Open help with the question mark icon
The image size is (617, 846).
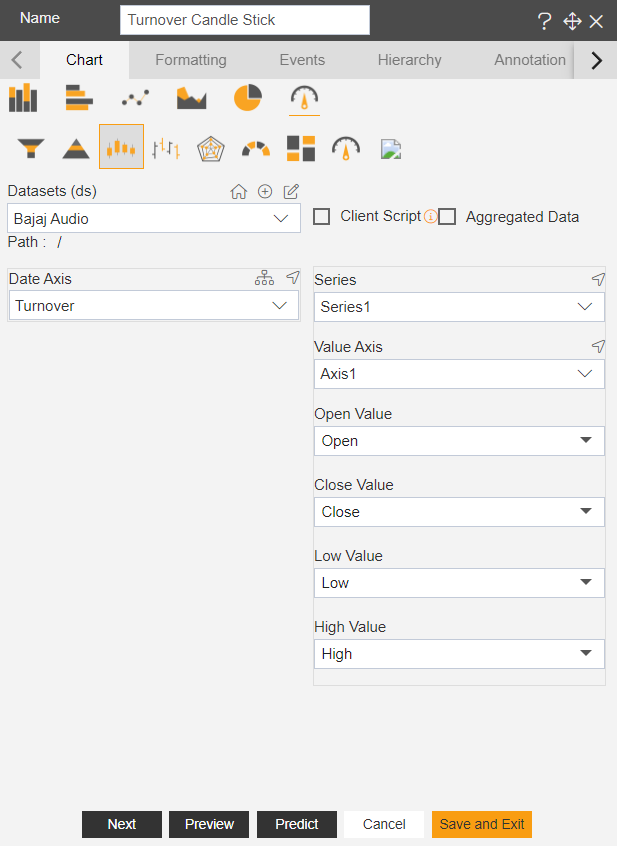pos(545,21)
